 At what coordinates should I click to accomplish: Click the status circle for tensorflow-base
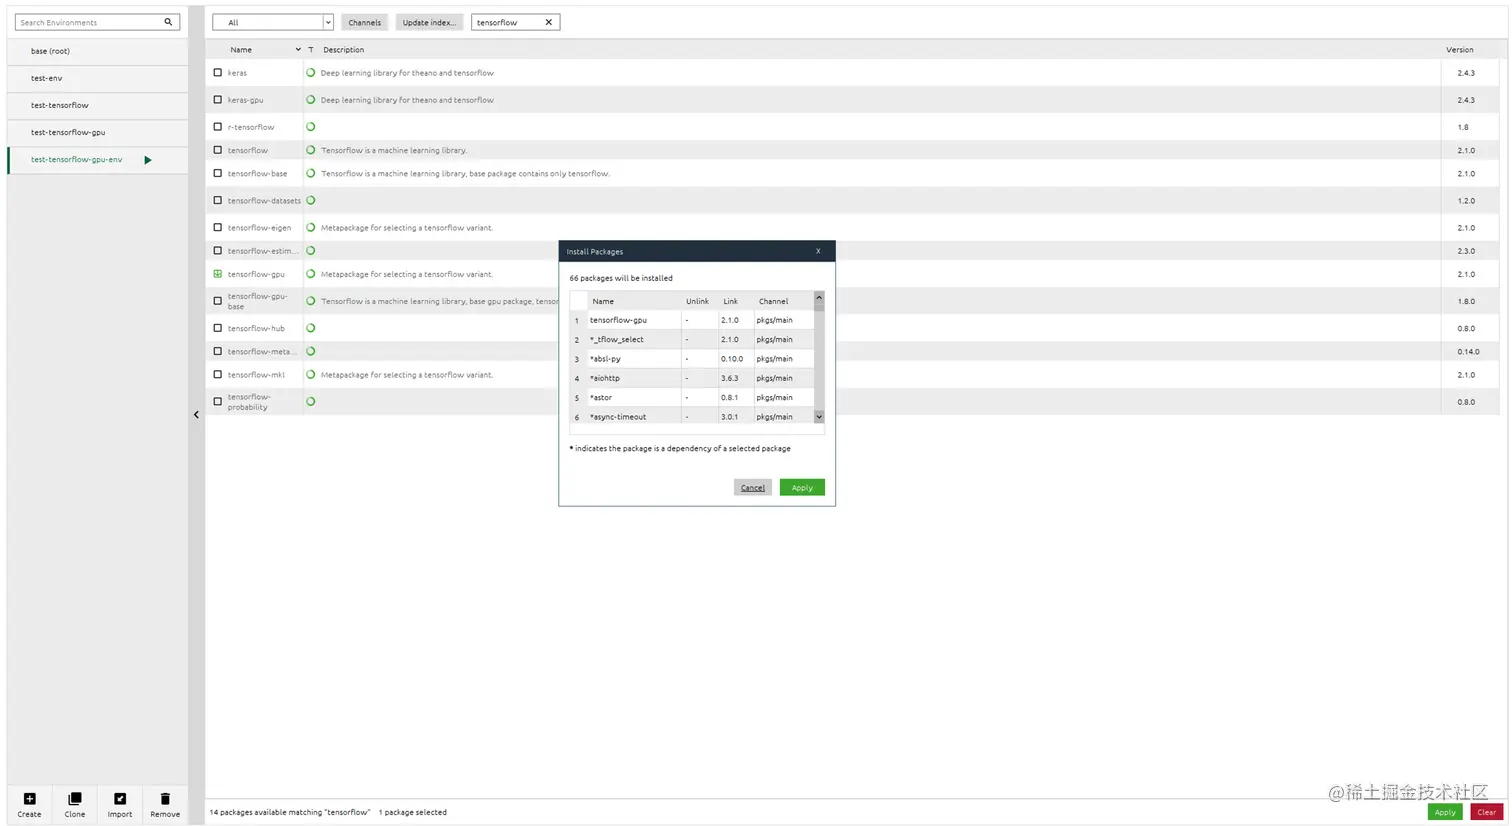click(310, 173)
